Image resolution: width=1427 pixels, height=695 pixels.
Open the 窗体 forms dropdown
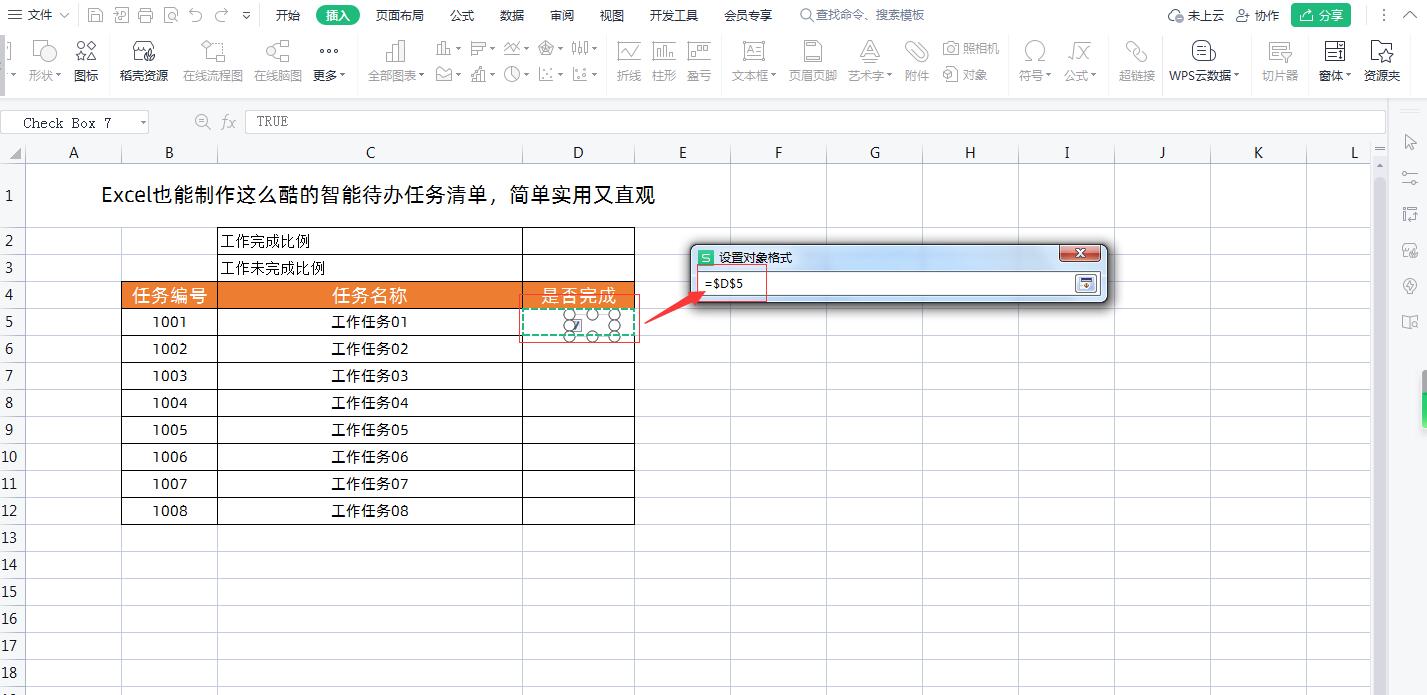[1334, 60]
